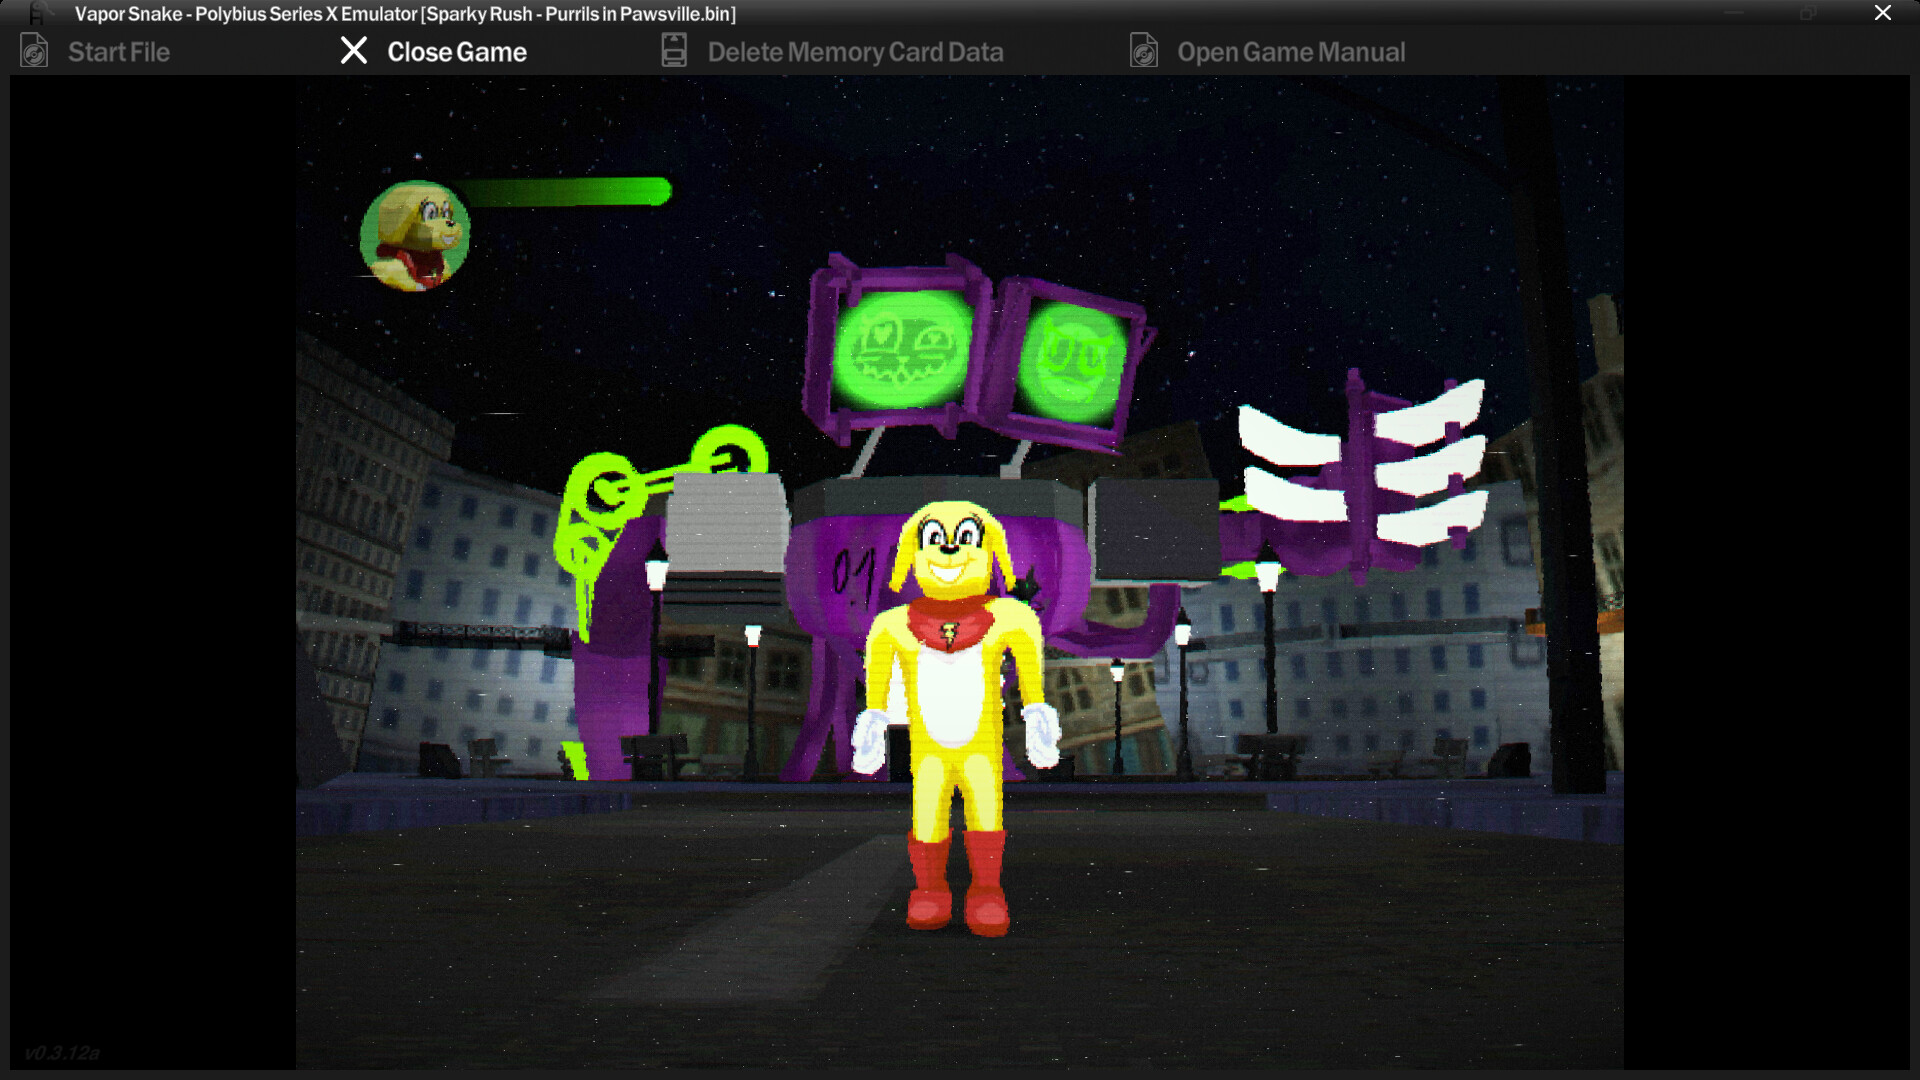Close the running Sparky Rush game
1920x1080 pixels.
[x=458, y=51]
